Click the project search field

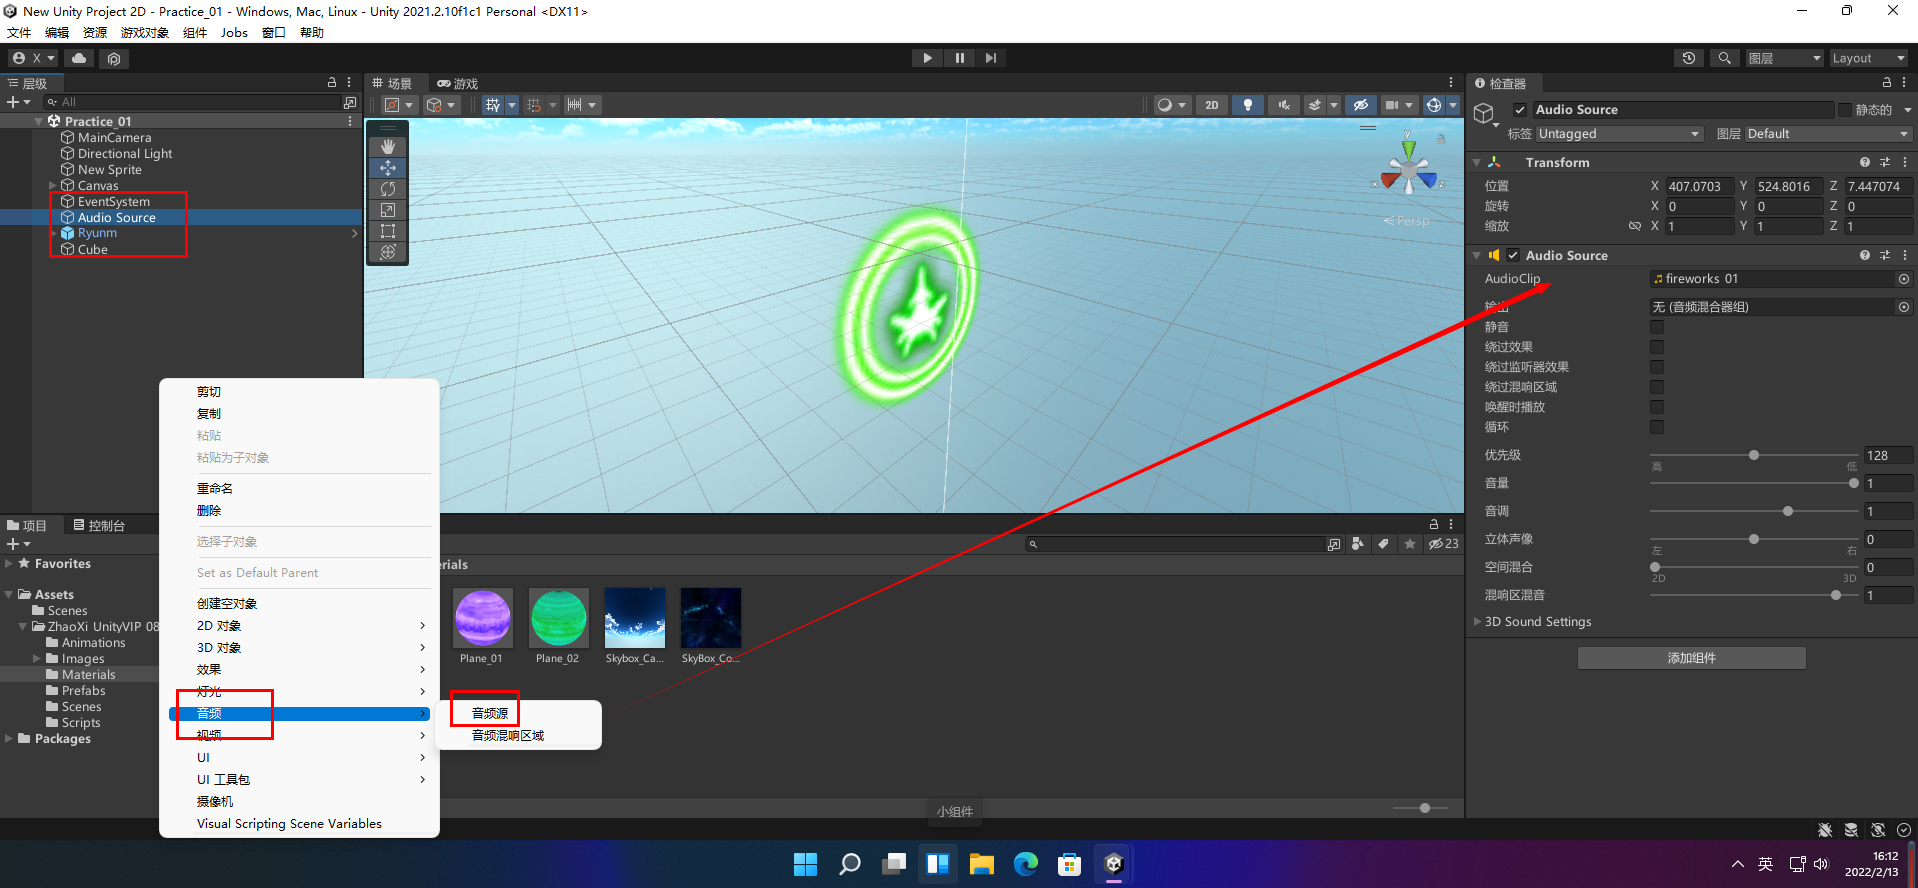(1174, 544)
